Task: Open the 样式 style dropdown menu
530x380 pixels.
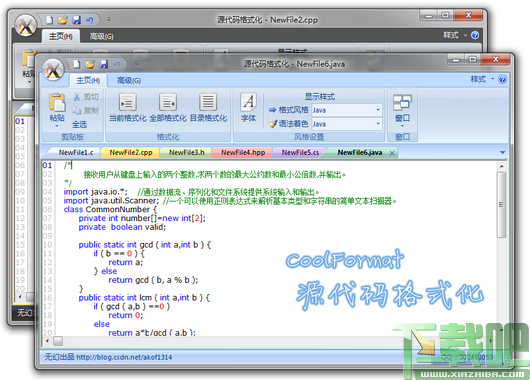Action: pyautogui.click(x=482, y=79)
